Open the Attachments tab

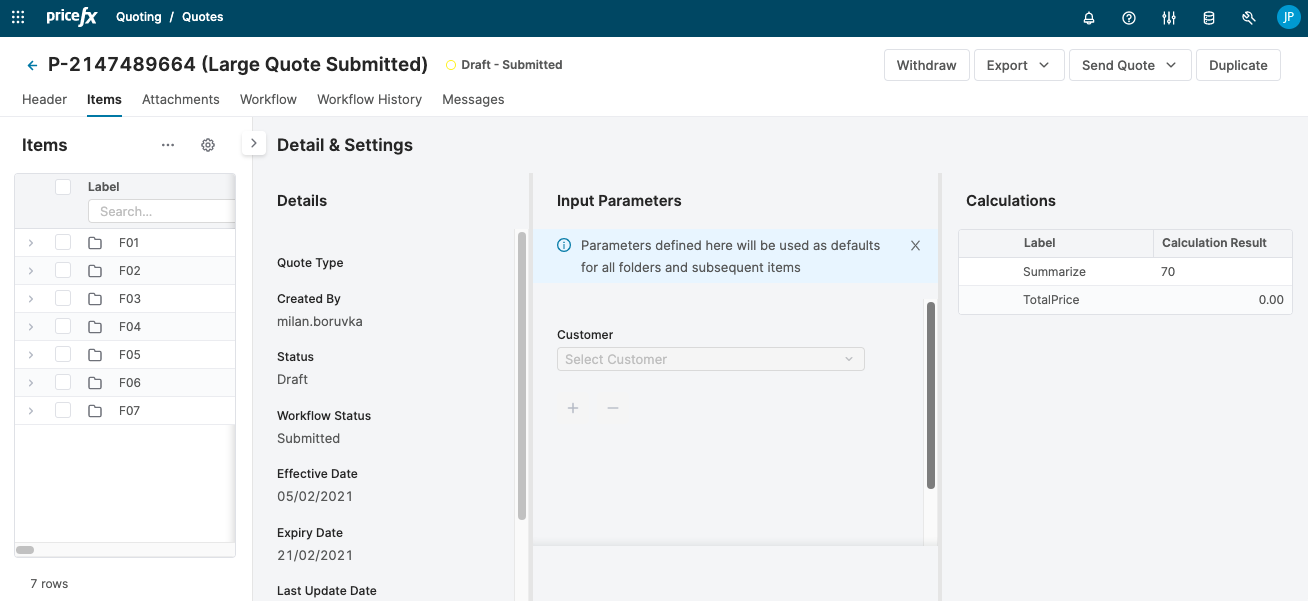[x=180, y=99]
